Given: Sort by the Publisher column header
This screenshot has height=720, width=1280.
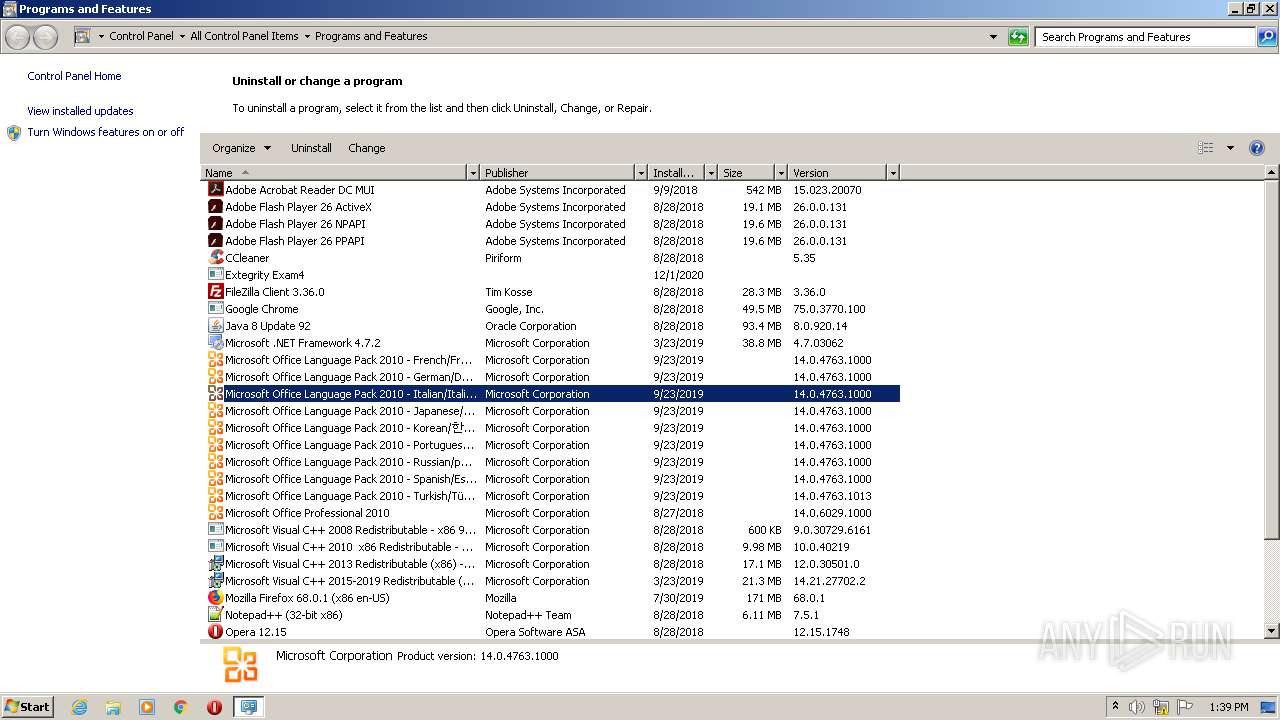Looking at the screenshot, I should [558, 173].
